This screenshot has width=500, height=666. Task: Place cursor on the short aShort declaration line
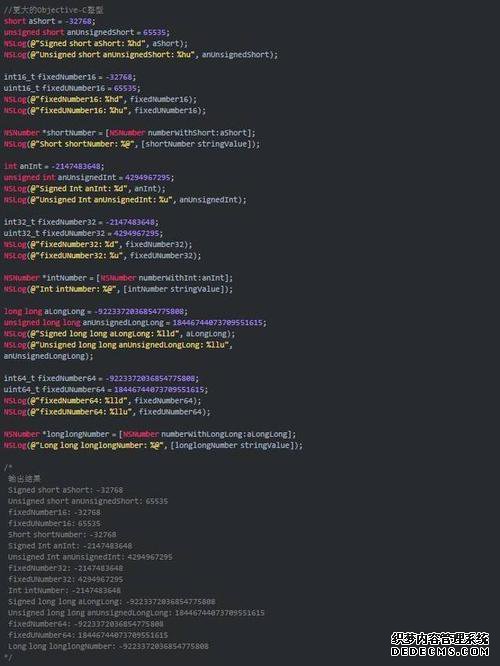50,21
